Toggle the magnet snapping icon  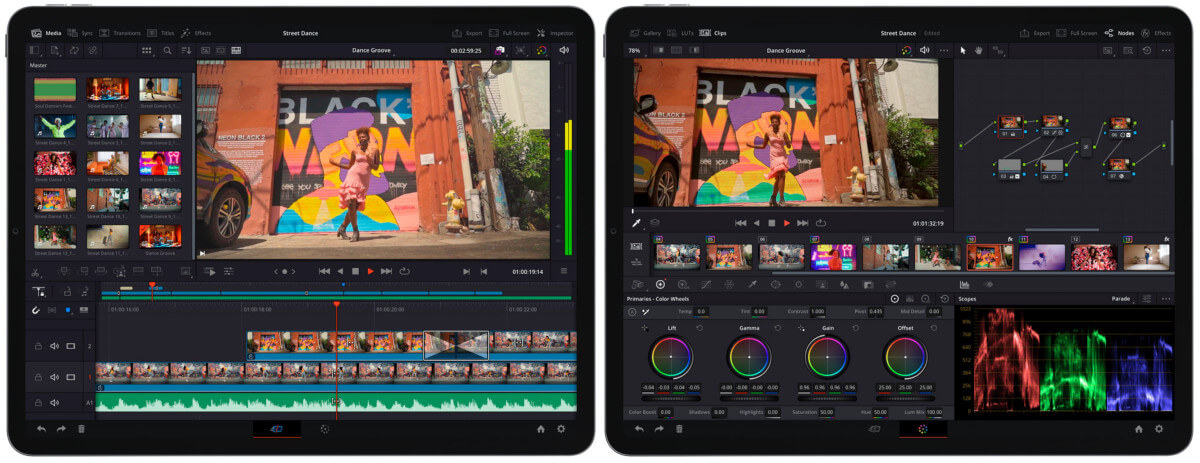point(37,310)
